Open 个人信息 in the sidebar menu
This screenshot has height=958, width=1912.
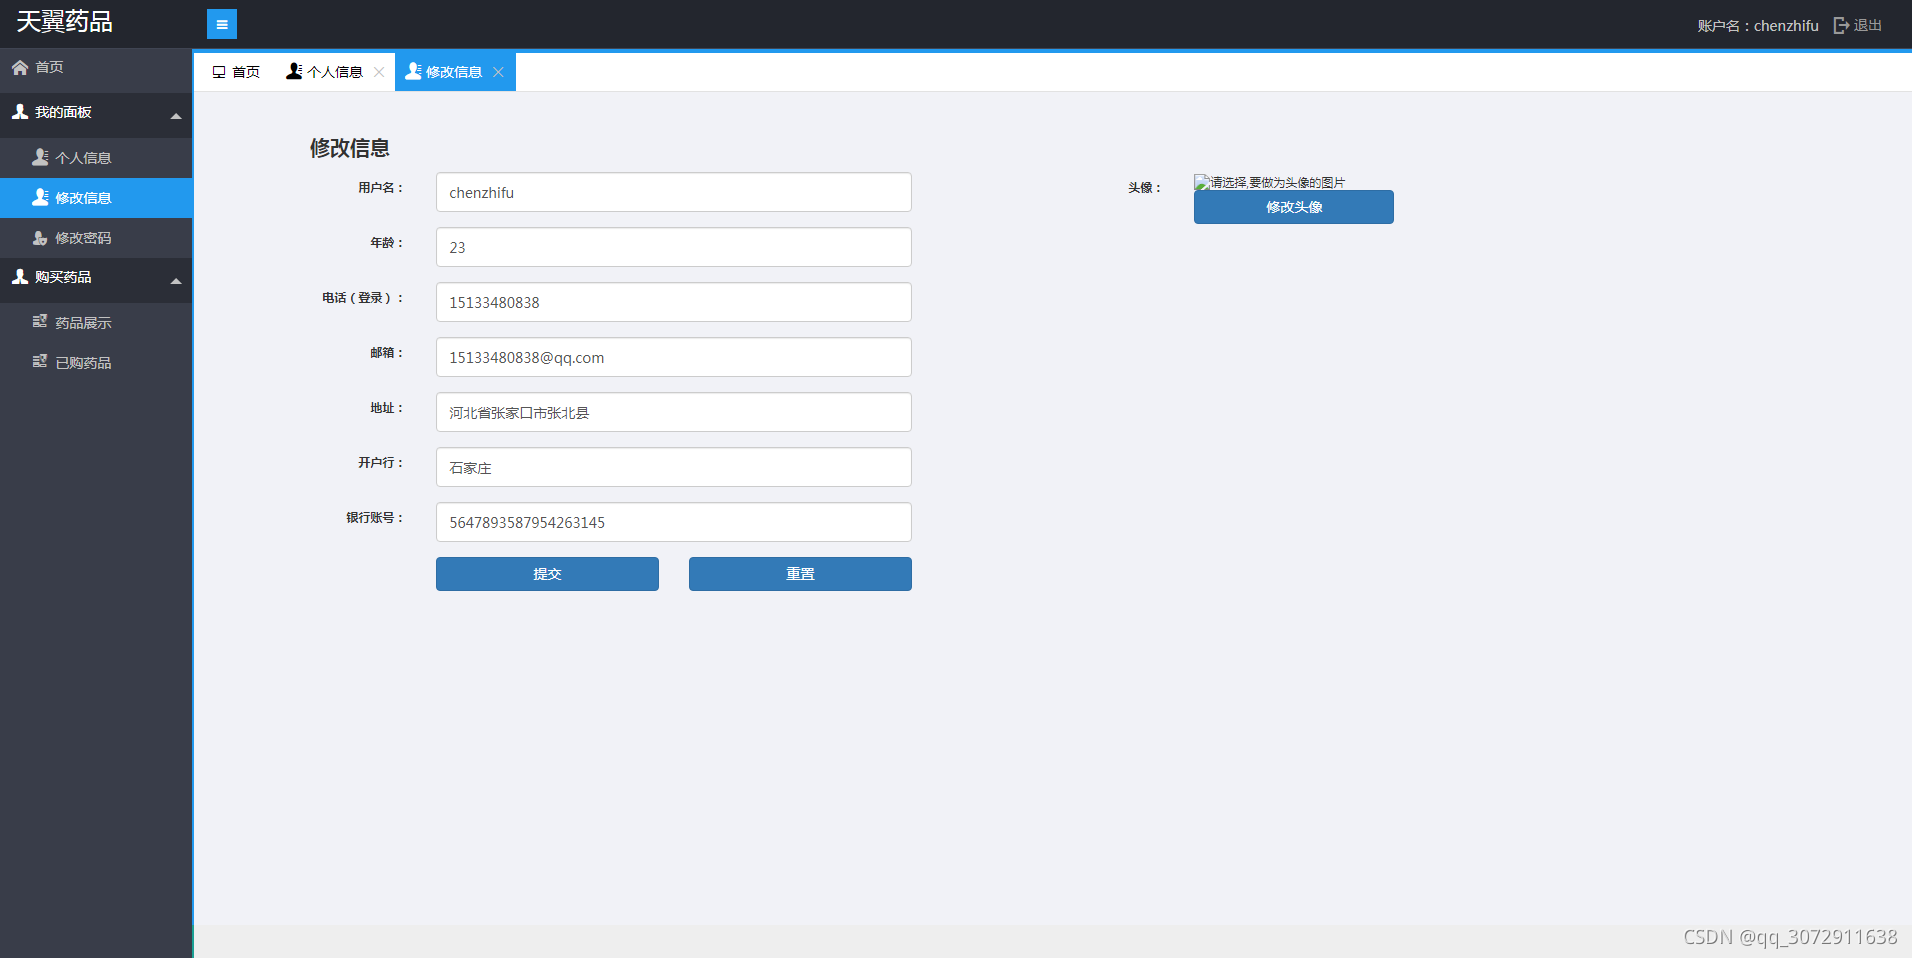tap(96, 158)
